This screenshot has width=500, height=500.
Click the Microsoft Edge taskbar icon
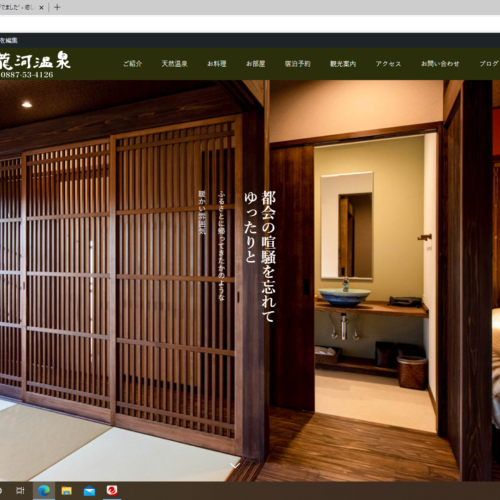click(44, 491)
